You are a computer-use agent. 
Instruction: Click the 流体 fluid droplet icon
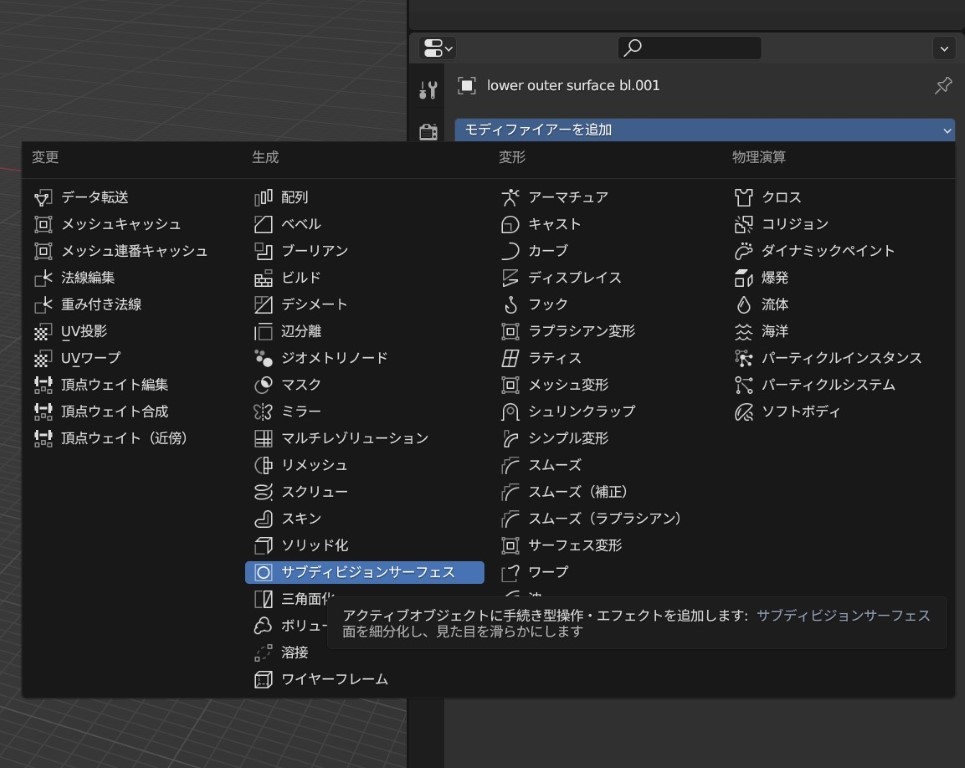(x=743, y=304)
